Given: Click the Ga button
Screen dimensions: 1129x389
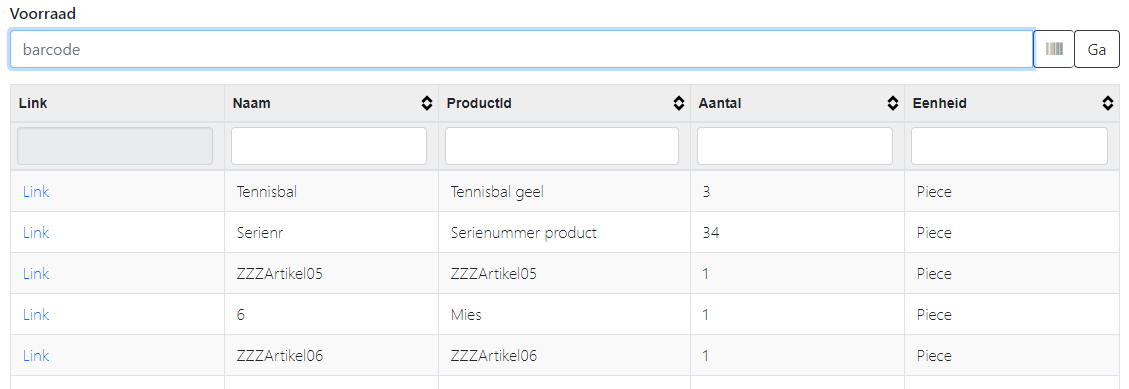Looking at the screenshot, I should point(1097,49).
